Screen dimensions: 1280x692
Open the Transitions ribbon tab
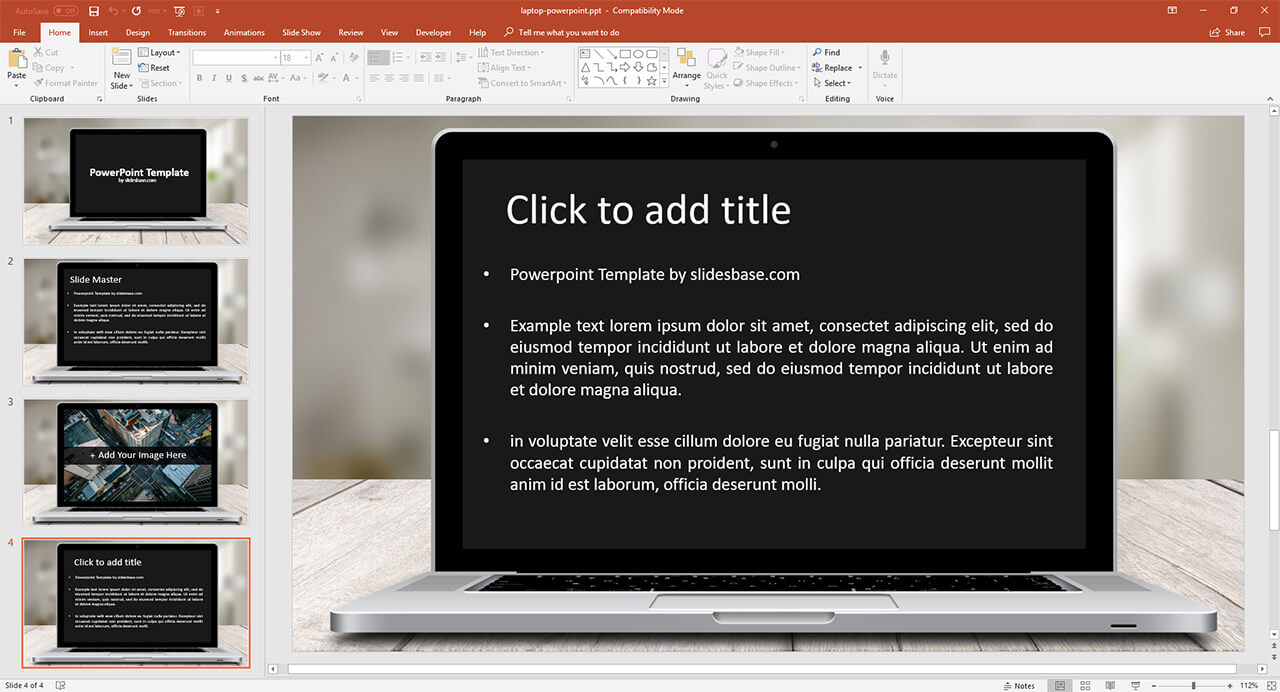(187, 32)
